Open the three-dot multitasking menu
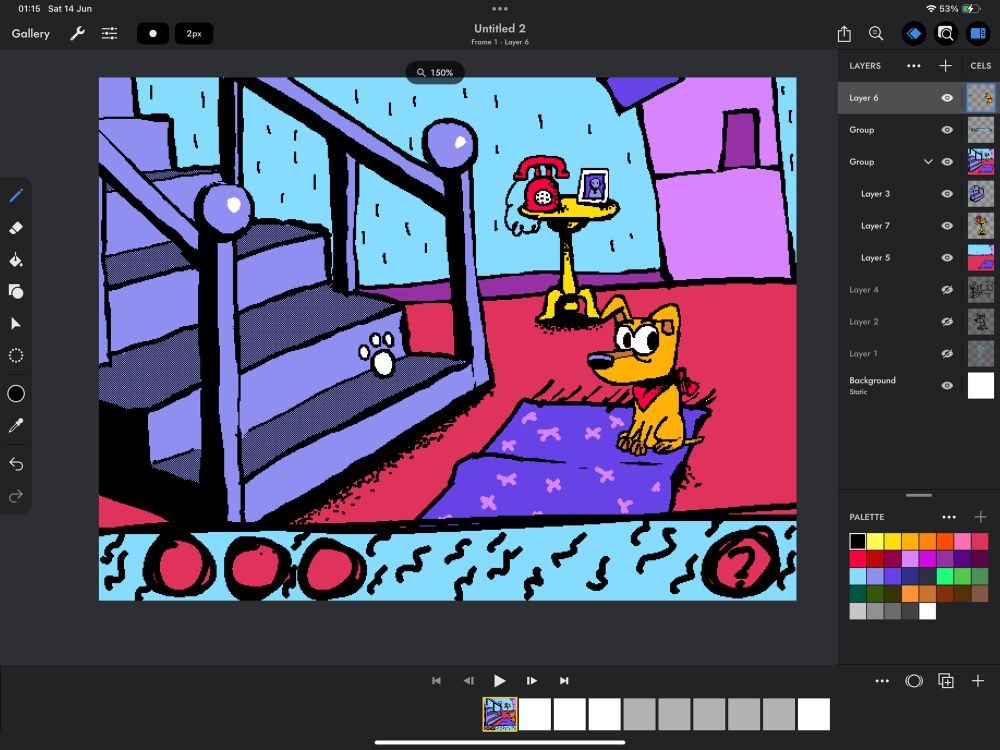 pos(500,9)
